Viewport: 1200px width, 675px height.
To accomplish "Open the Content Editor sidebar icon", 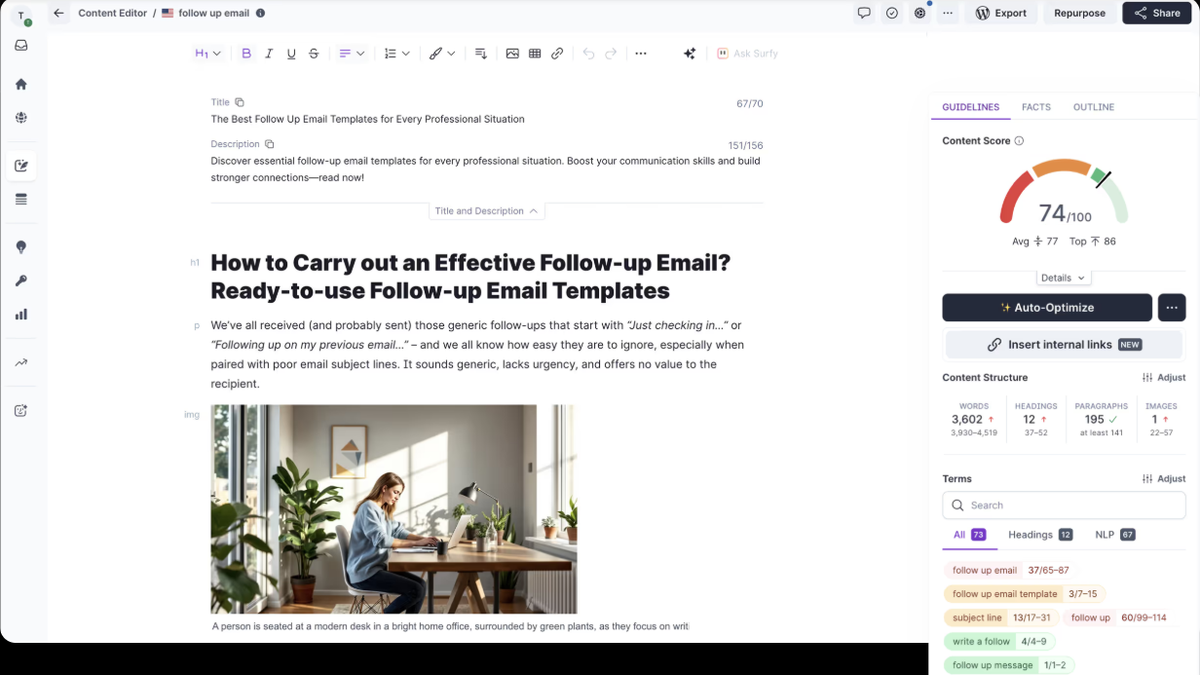I will (x=21, y=166).
